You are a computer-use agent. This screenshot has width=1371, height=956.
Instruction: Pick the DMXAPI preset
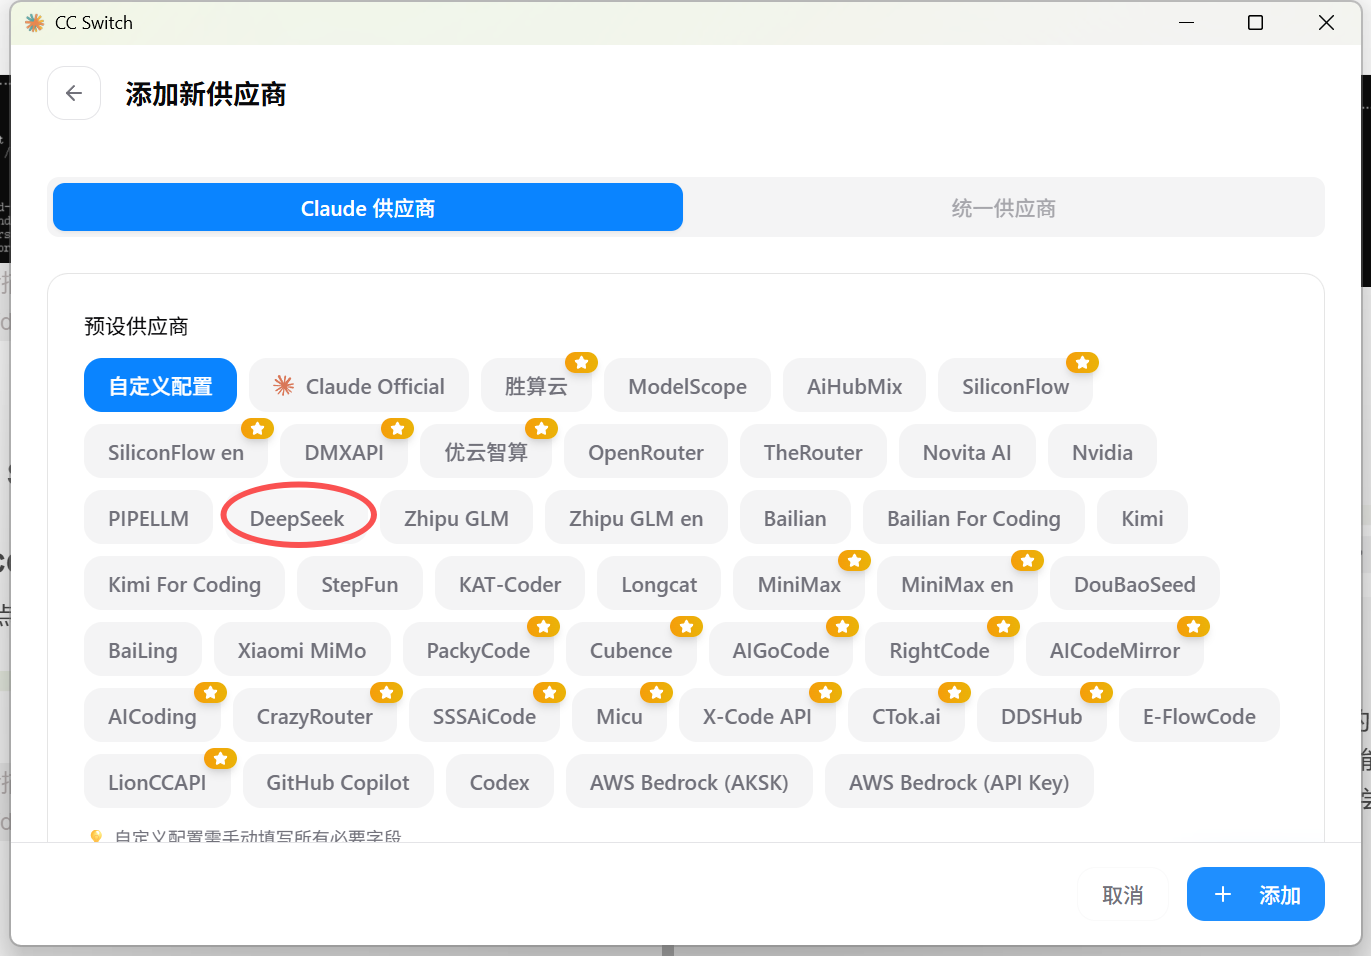click(344, 451)
